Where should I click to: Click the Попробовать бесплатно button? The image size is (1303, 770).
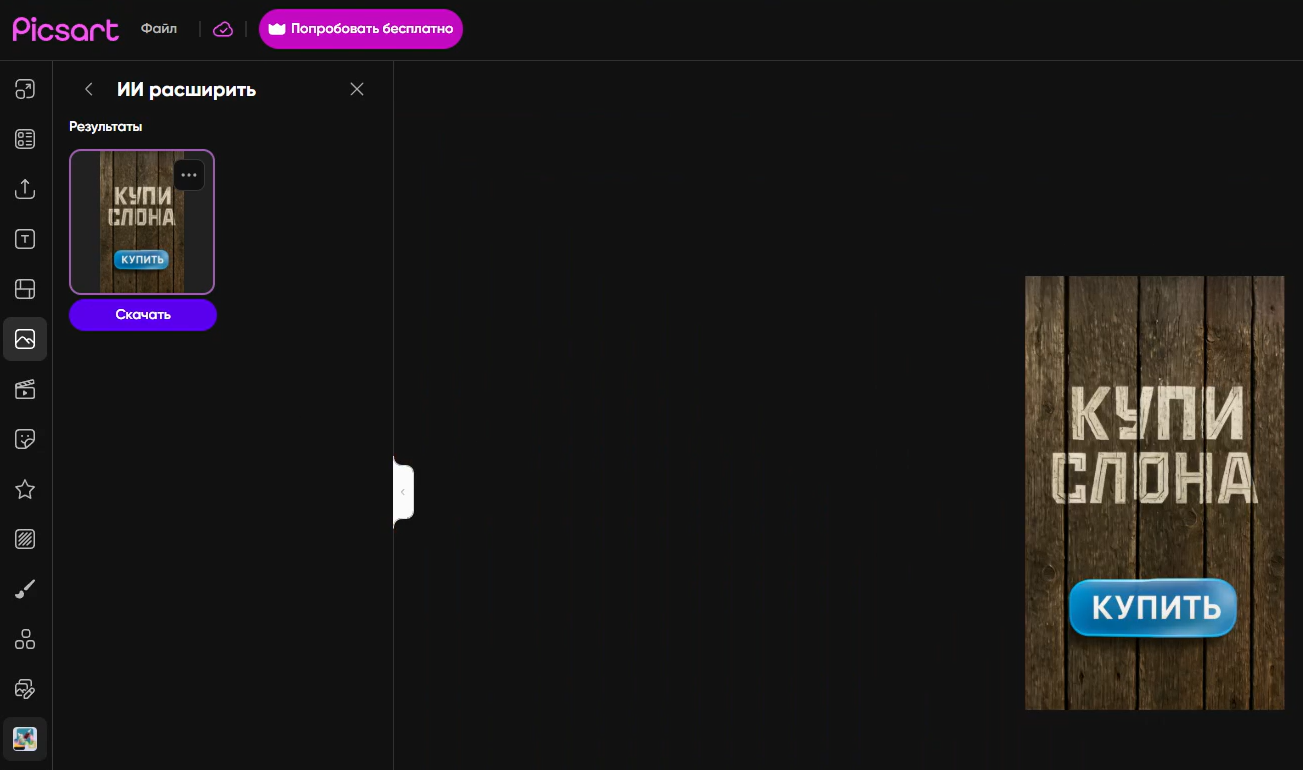click(361, 29)
